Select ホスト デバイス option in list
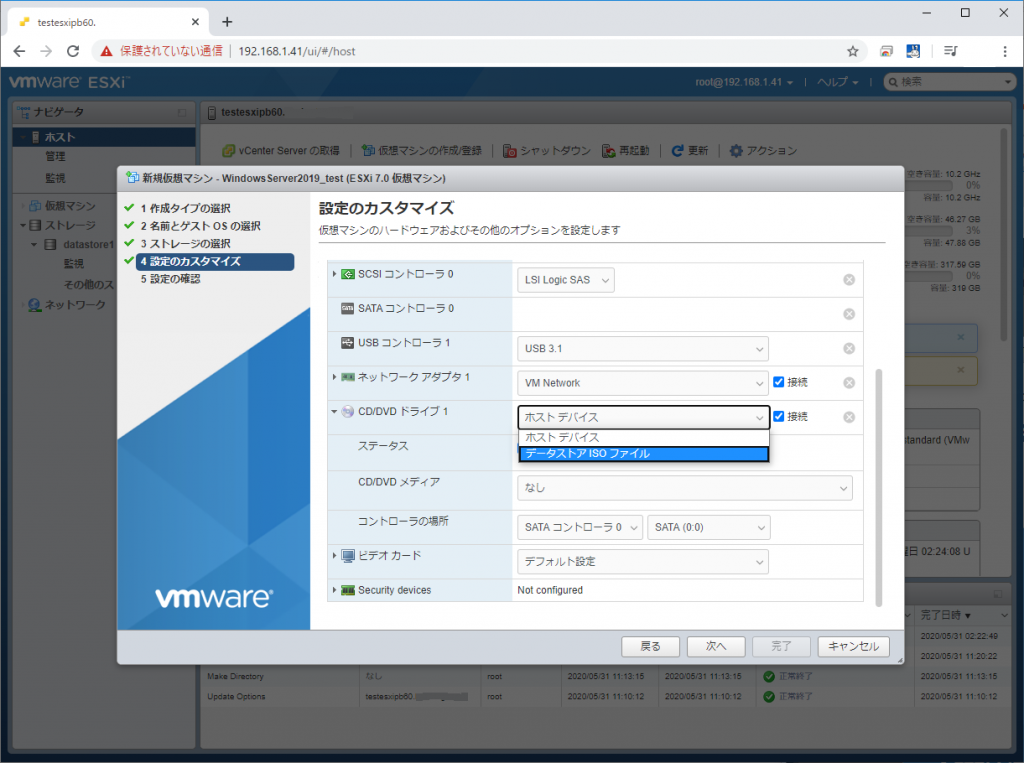The image size is (1024, 763). coord(644,437)
